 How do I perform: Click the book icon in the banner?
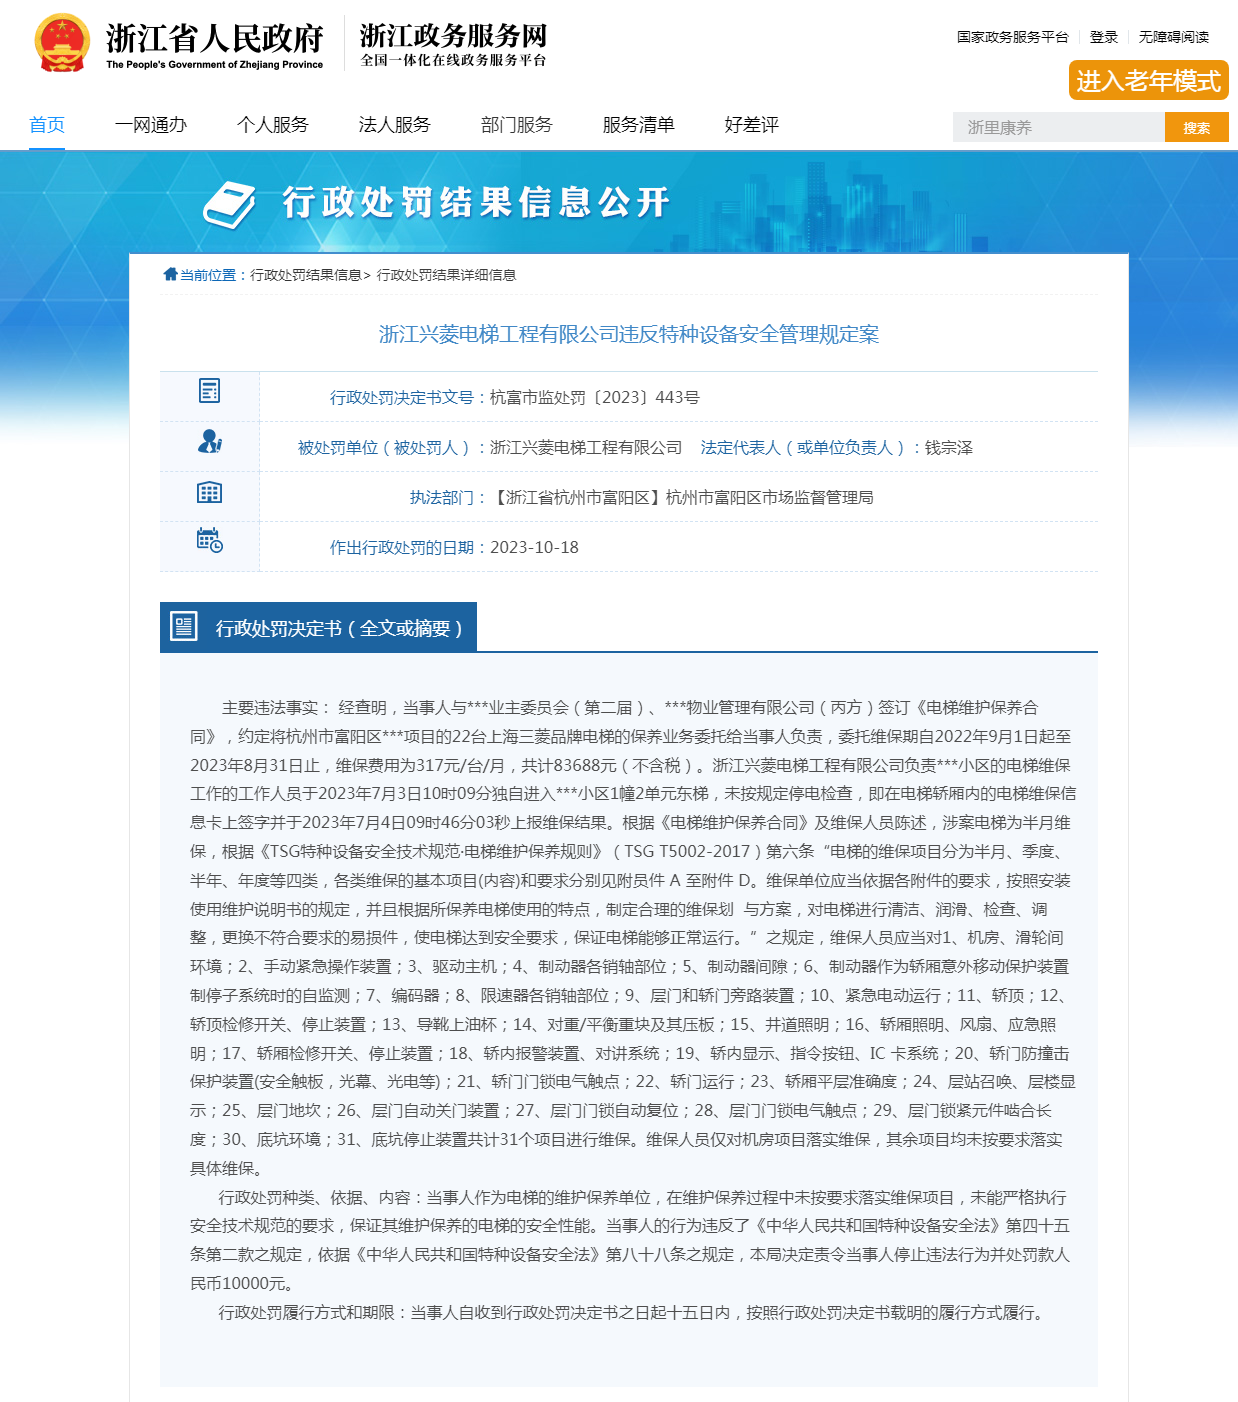(230, 204)
